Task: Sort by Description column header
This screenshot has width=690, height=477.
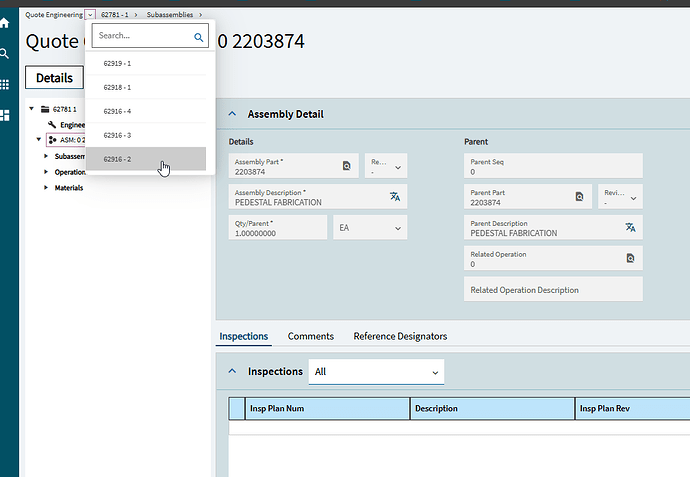Action: 492,408
